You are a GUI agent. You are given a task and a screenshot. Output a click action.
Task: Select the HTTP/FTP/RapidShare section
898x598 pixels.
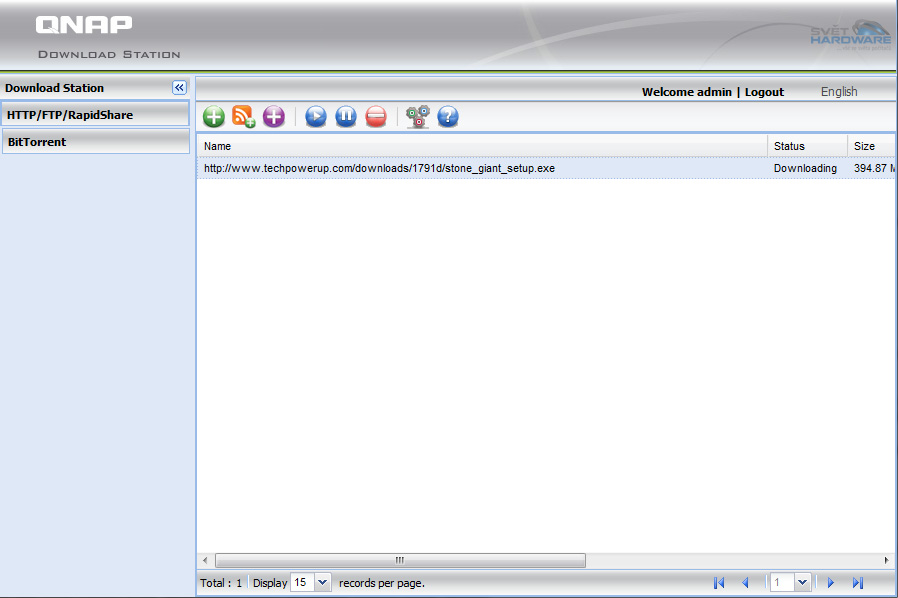95,115
